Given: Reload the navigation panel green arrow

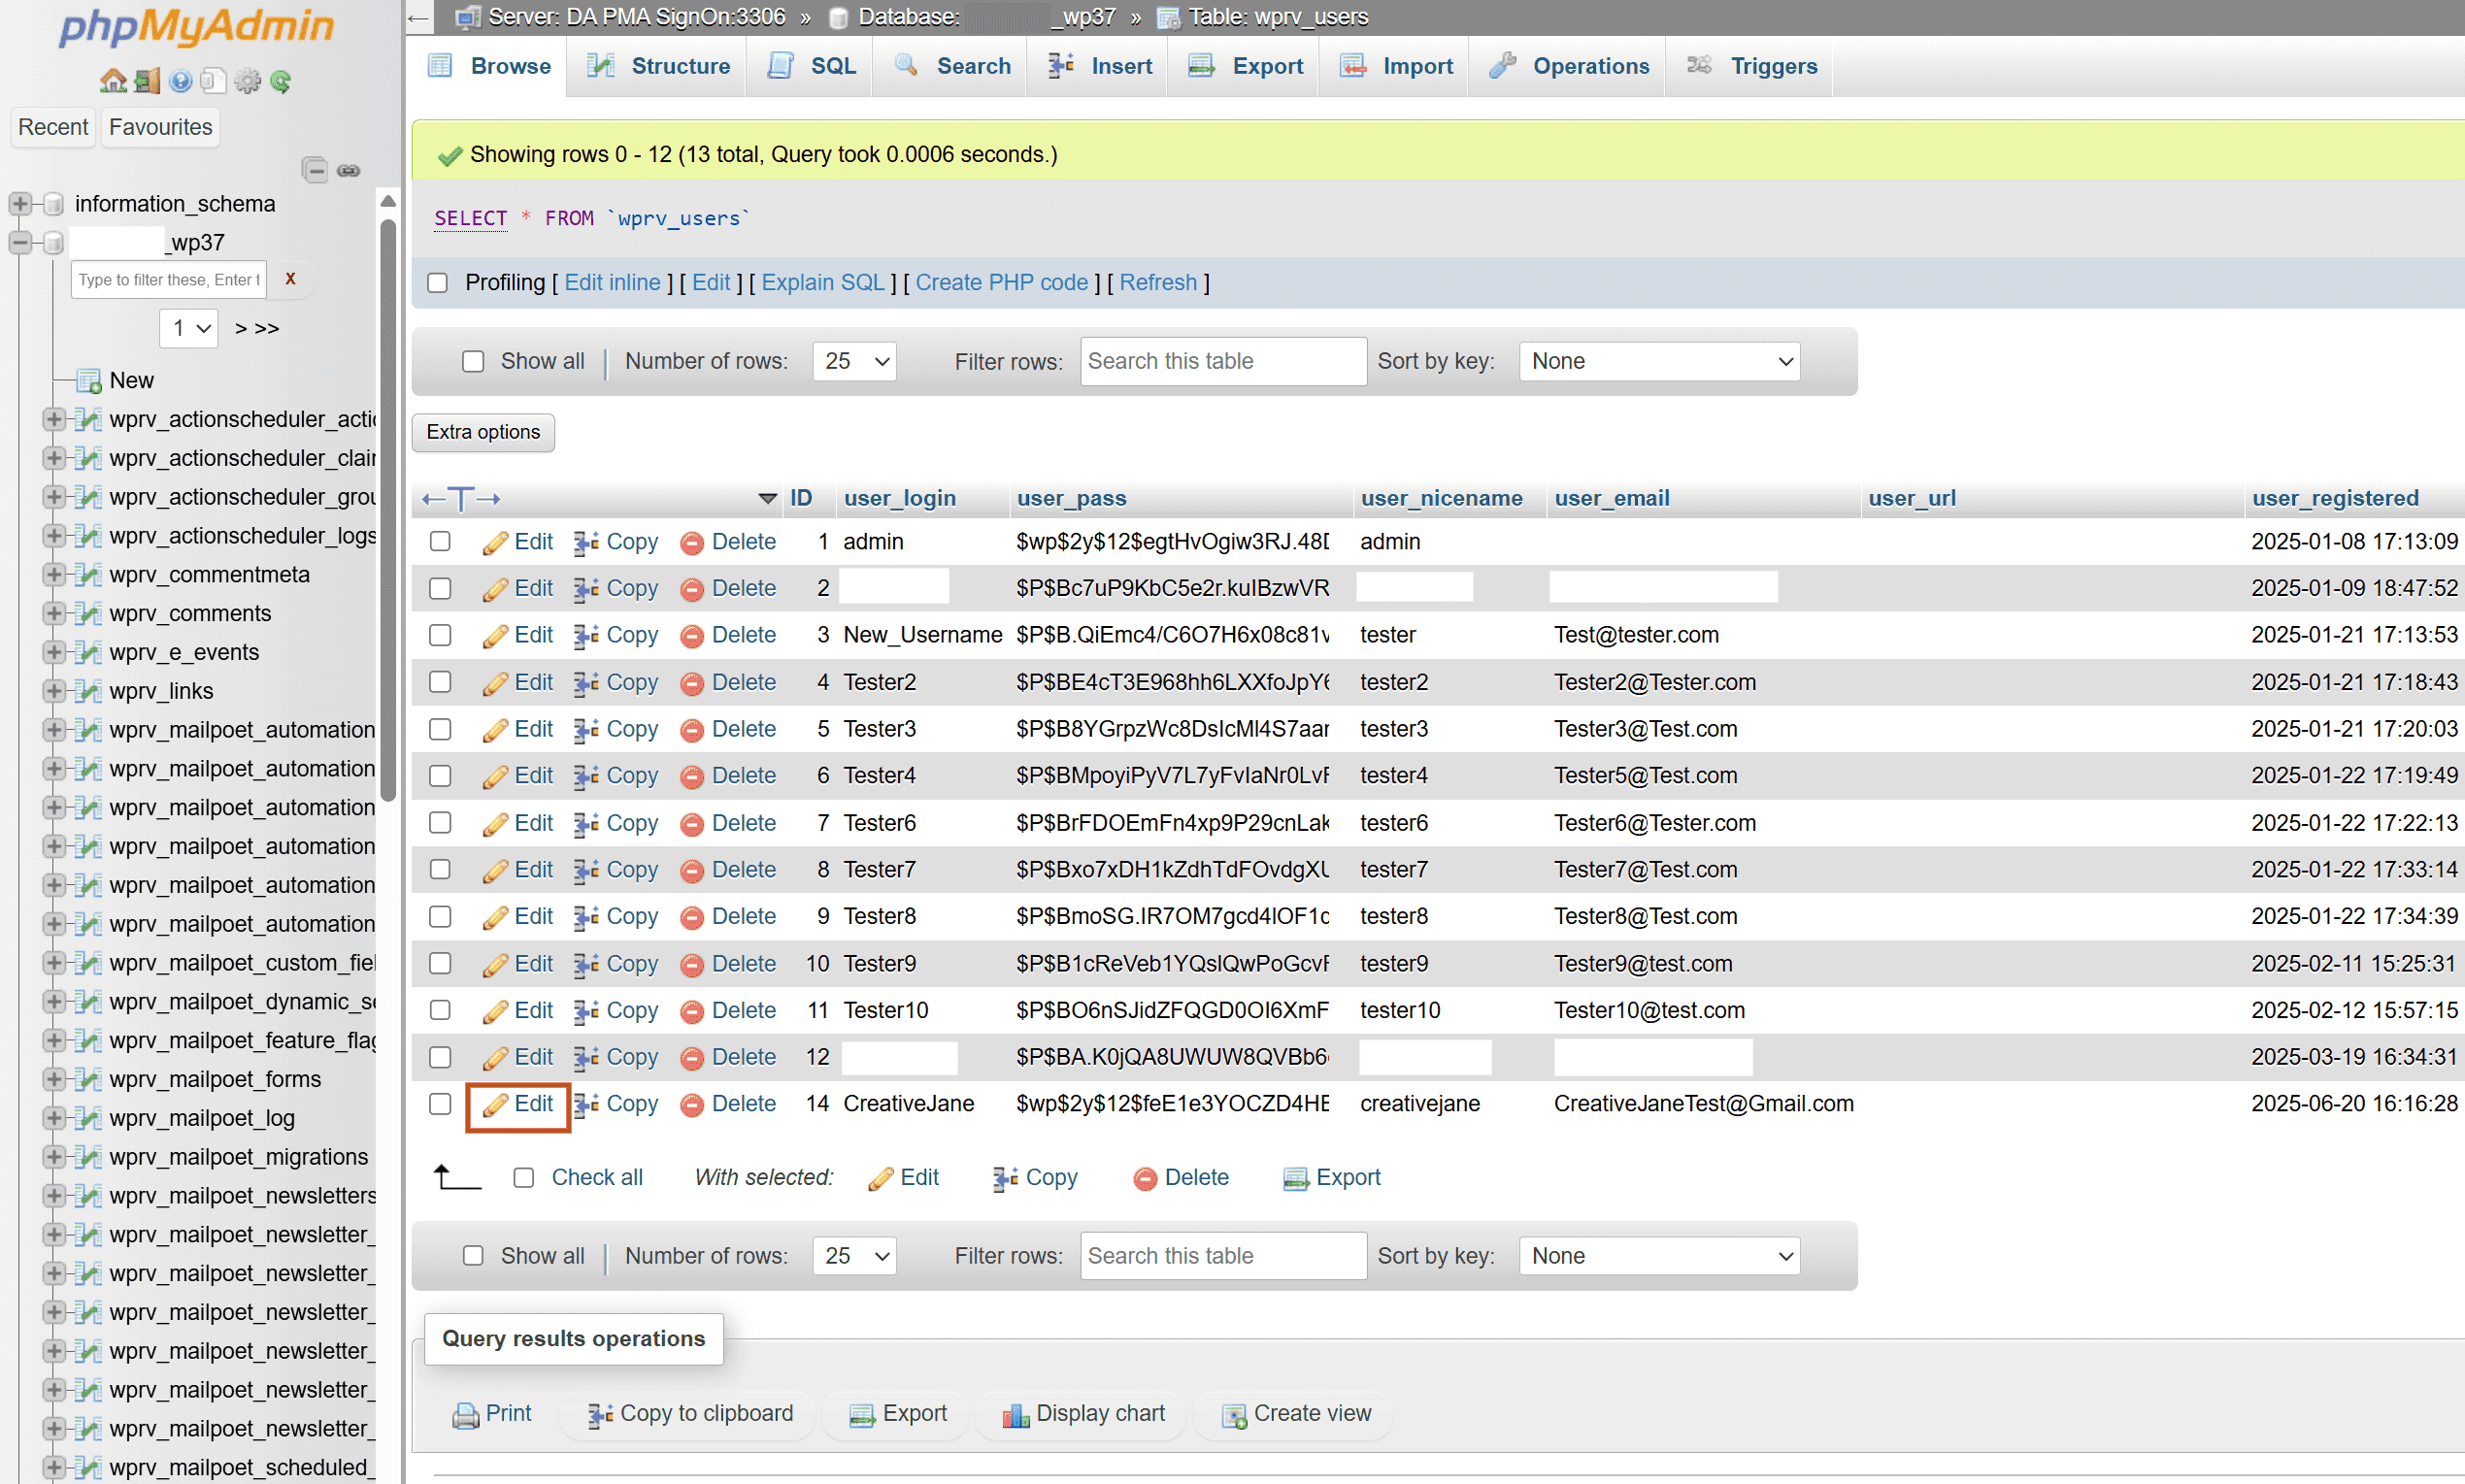Looking at the screenshot, I should pyautogui.click(x=280, y=81).
